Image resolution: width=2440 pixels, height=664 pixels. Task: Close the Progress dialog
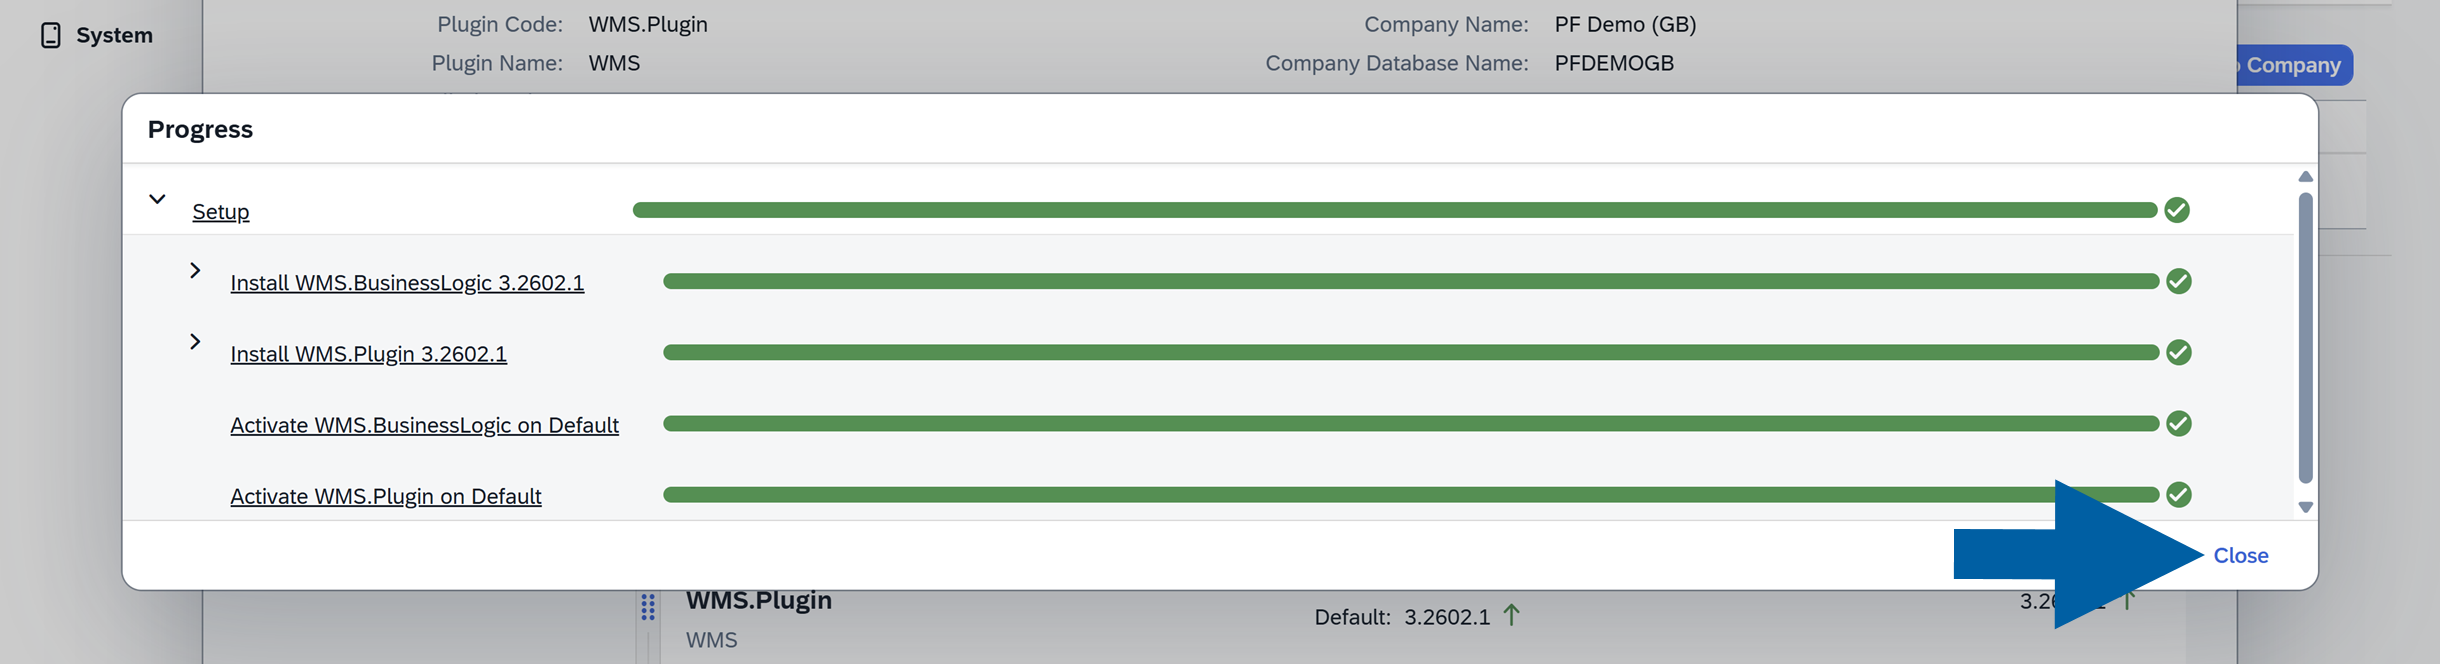[2240, 556]
